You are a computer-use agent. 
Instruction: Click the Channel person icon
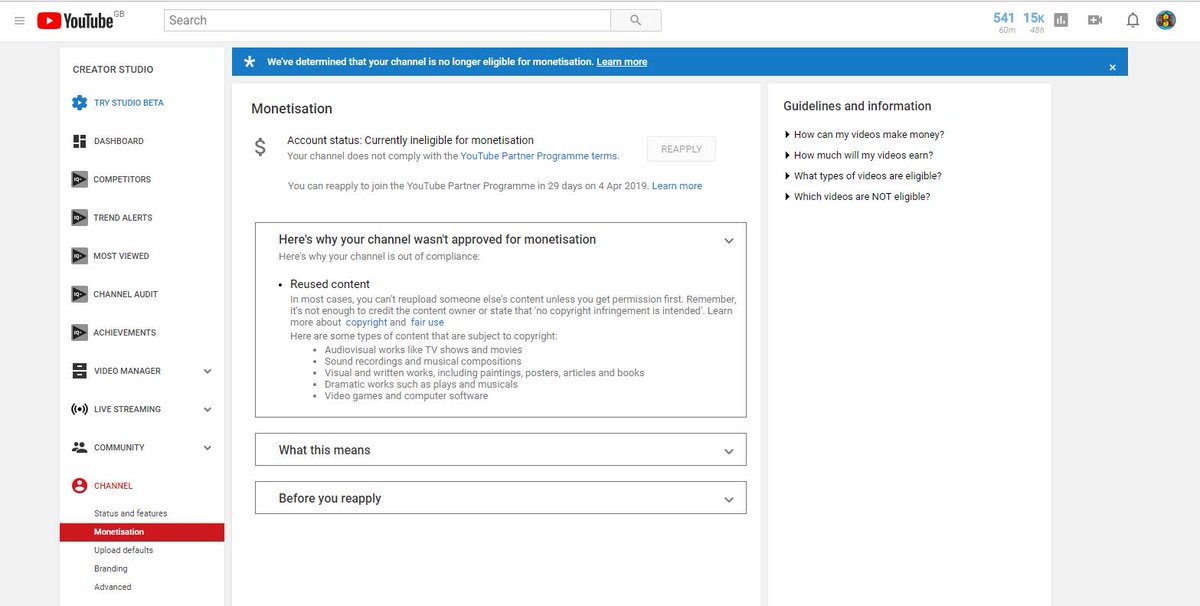[x=80, y=486]
